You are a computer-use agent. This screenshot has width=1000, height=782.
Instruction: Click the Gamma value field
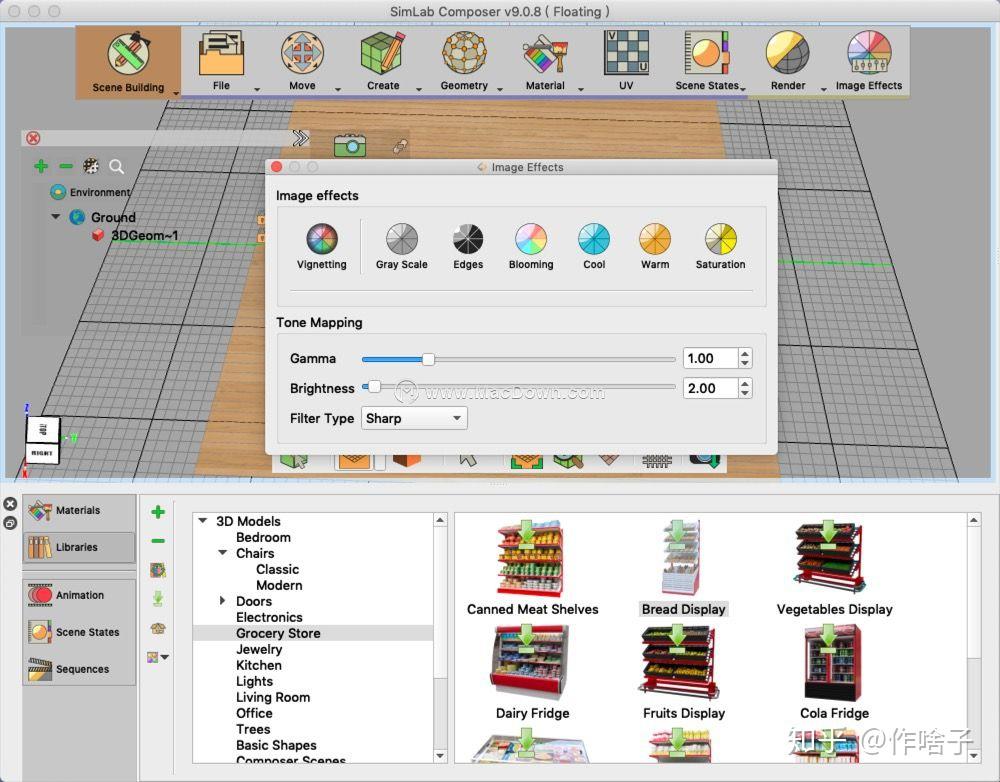coord(710,358)
